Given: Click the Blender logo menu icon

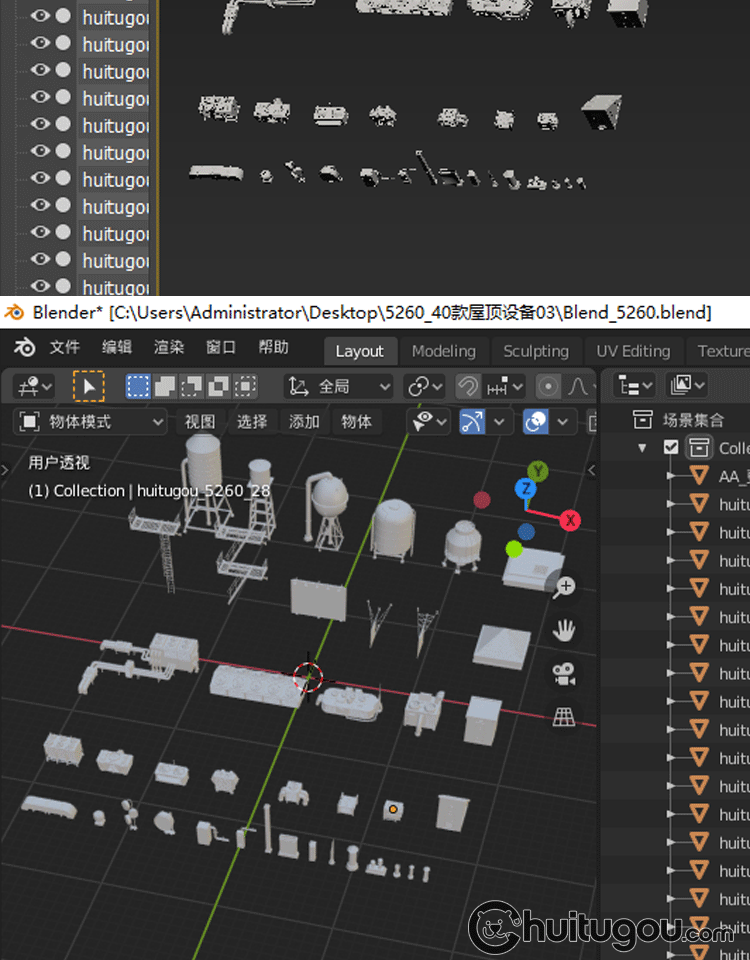Looking at the screenshot, I should click(x=25, y=348).
